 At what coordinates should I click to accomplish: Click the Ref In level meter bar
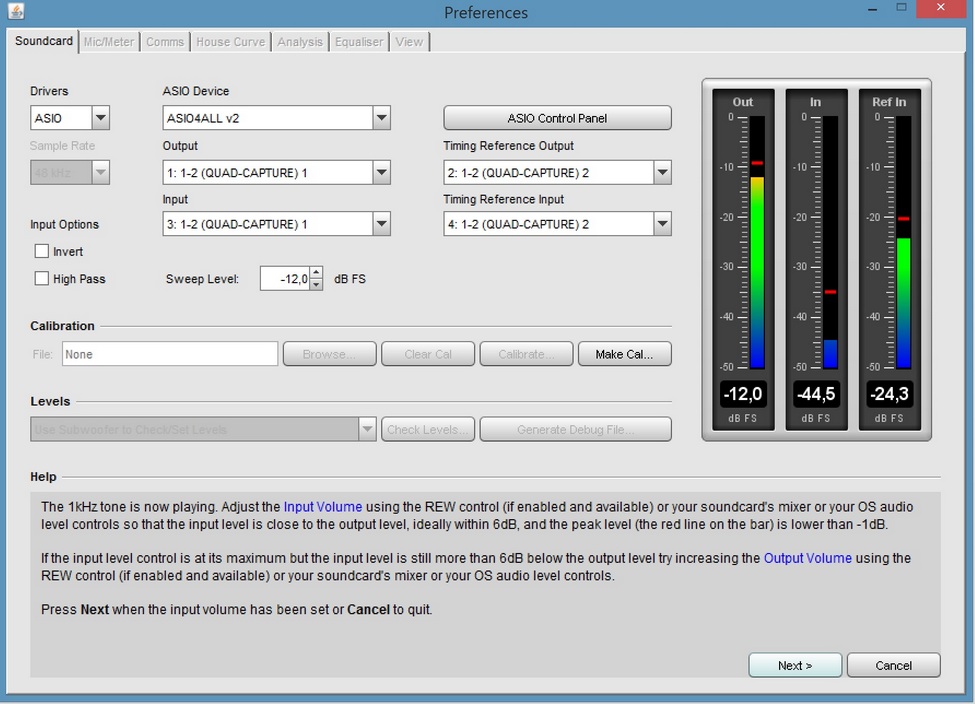[x=903, y=242]
